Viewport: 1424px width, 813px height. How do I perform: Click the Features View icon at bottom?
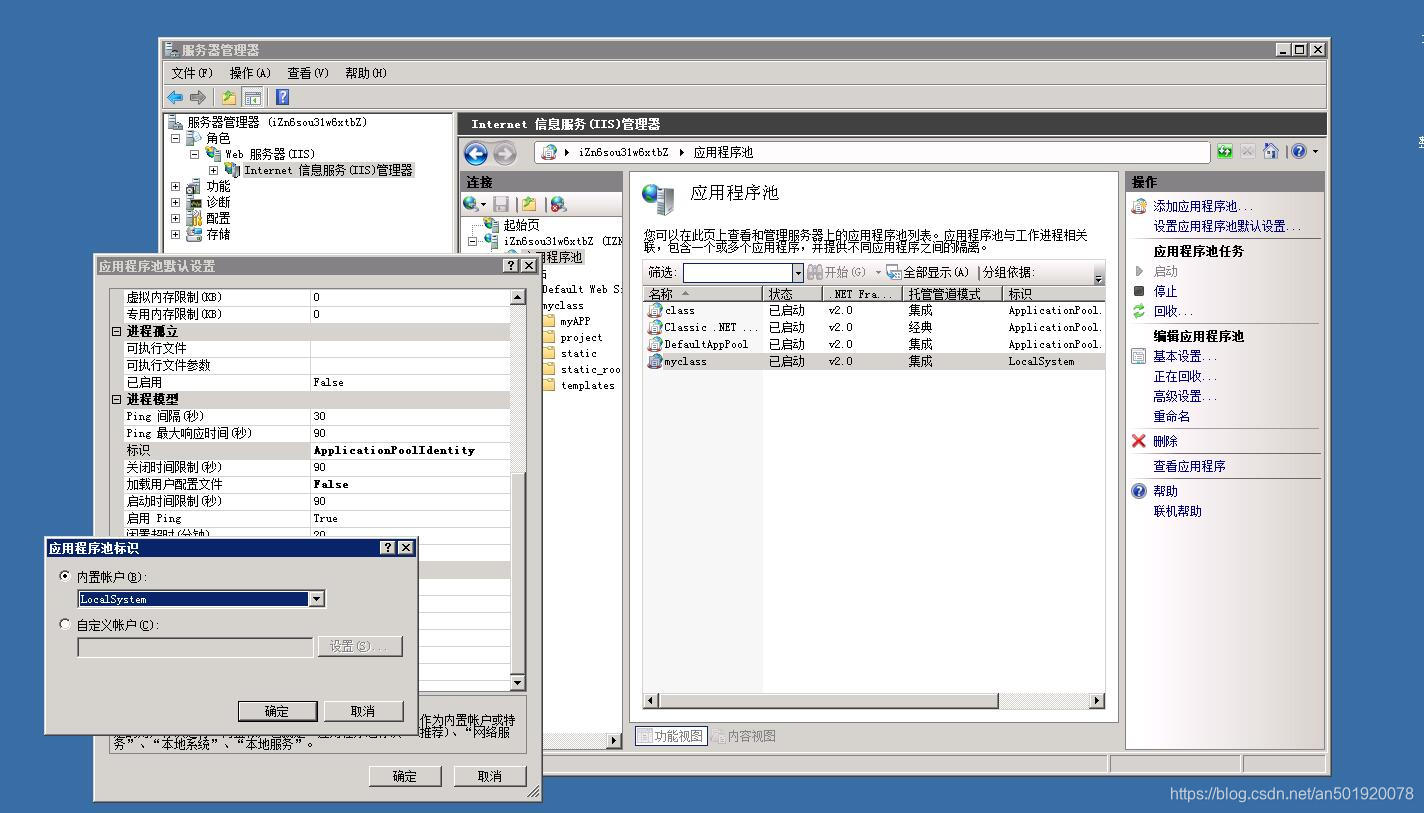645,736
